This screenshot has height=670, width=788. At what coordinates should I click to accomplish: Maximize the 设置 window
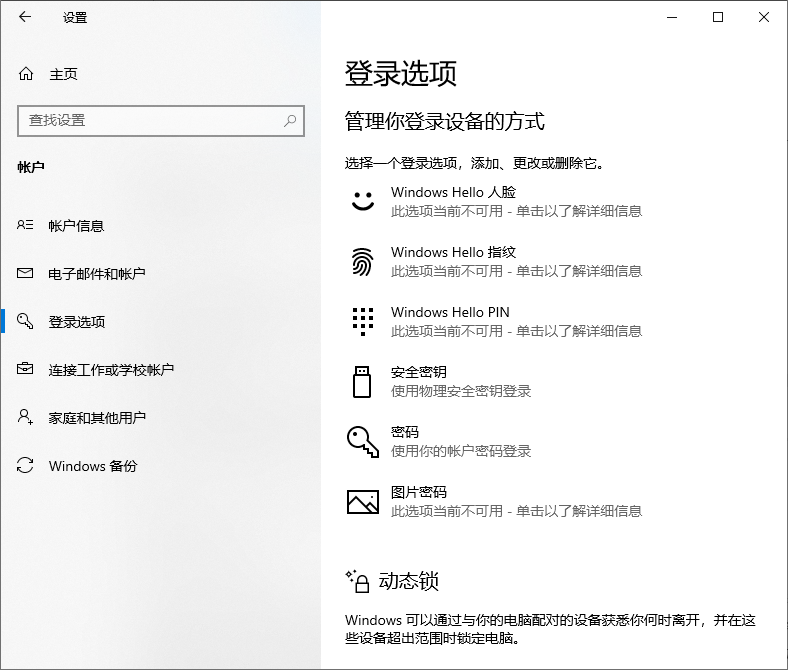tap(718, 17)
